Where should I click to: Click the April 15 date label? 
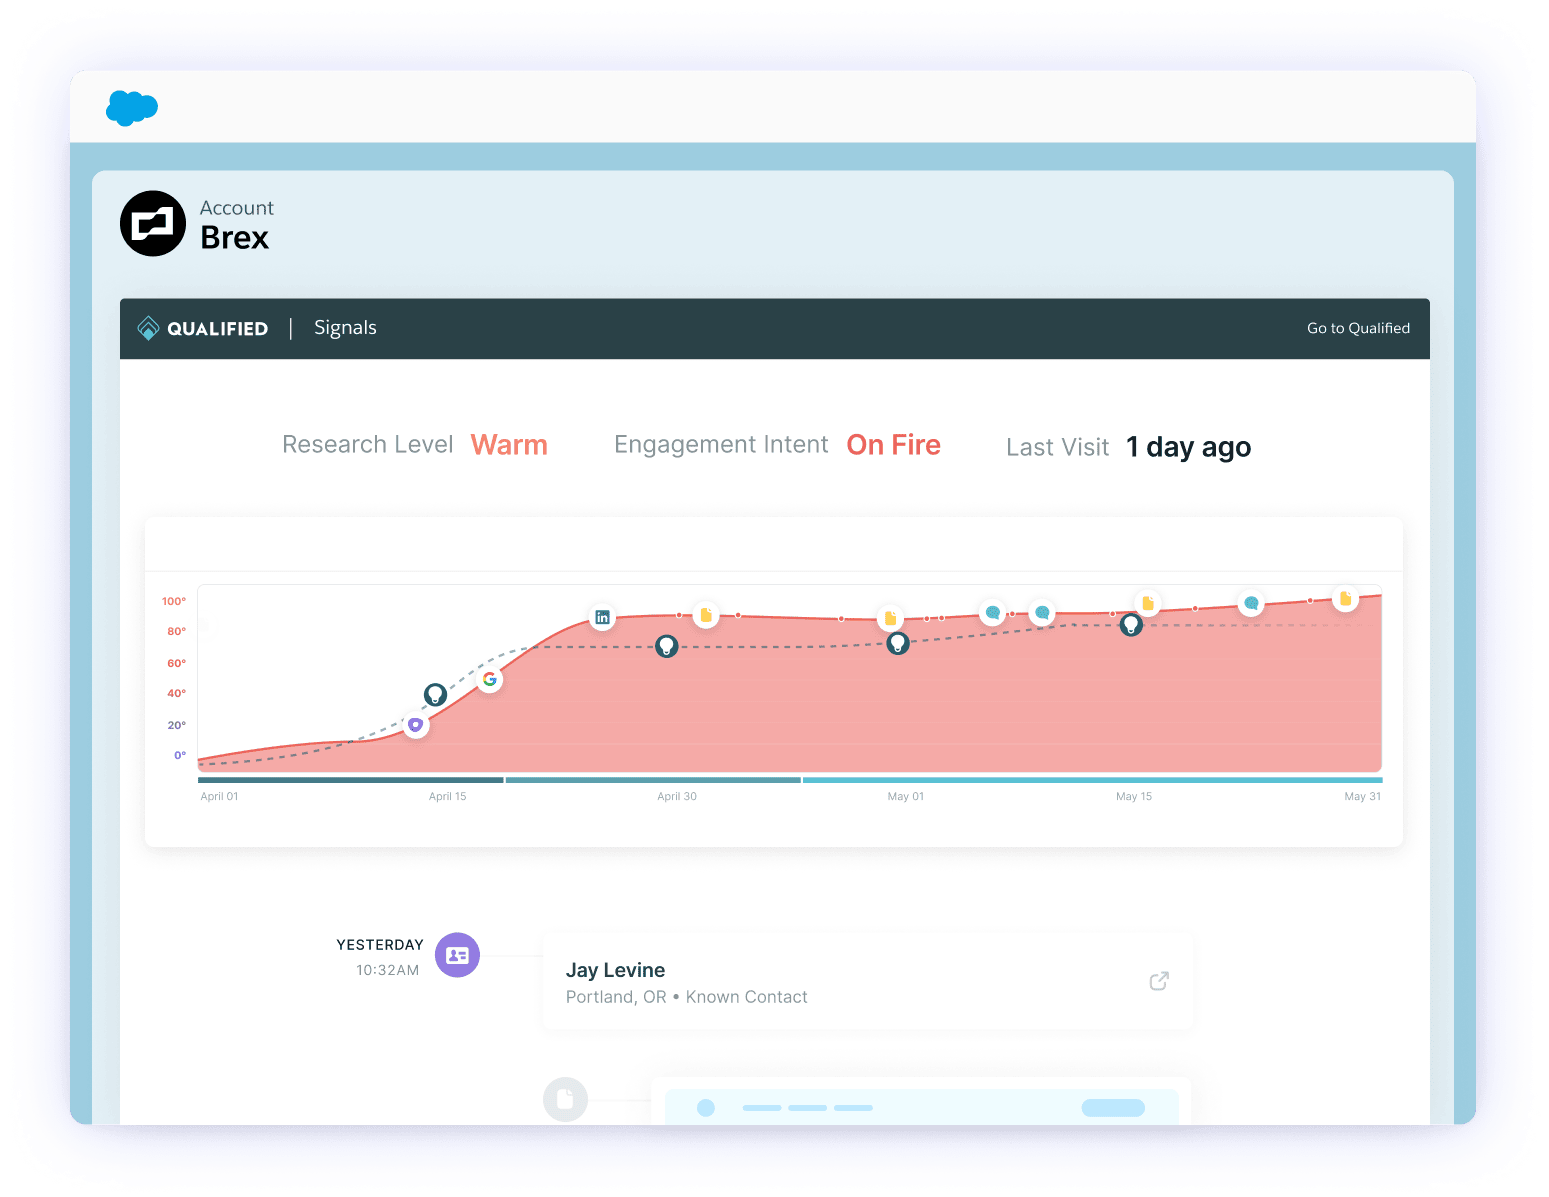[447, 796]
